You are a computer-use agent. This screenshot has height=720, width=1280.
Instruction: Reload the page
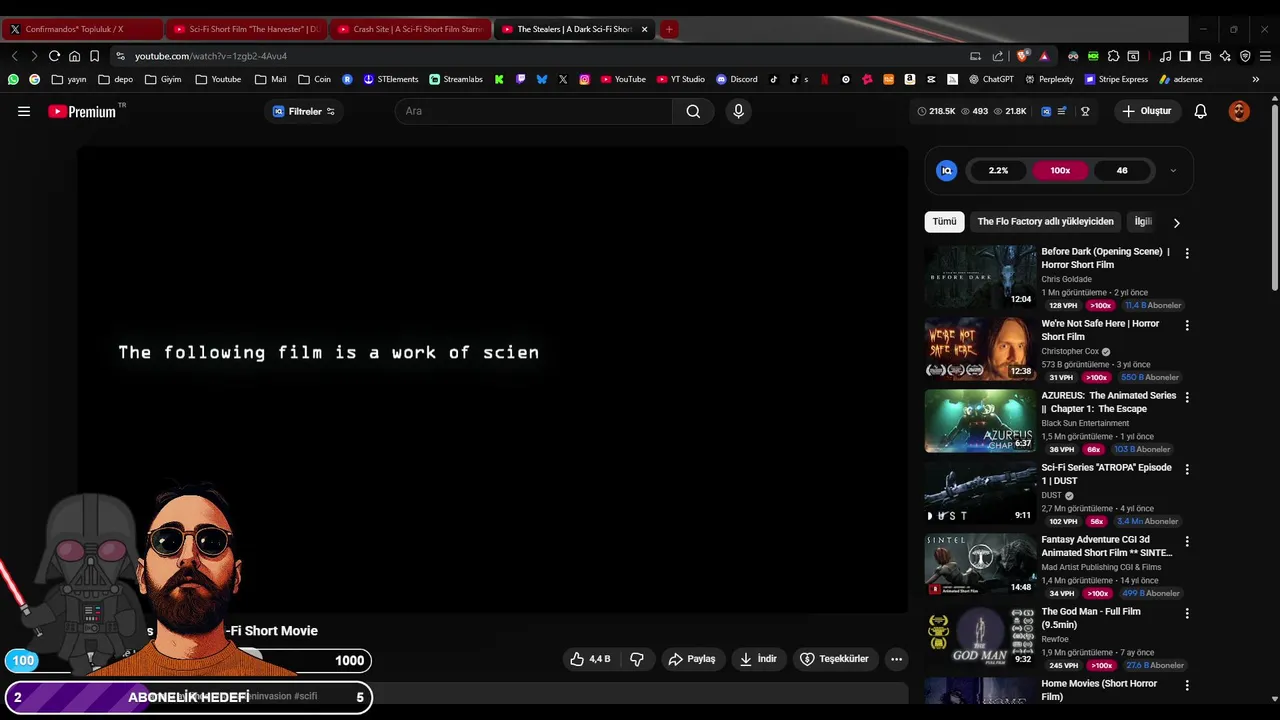point(54,56)
